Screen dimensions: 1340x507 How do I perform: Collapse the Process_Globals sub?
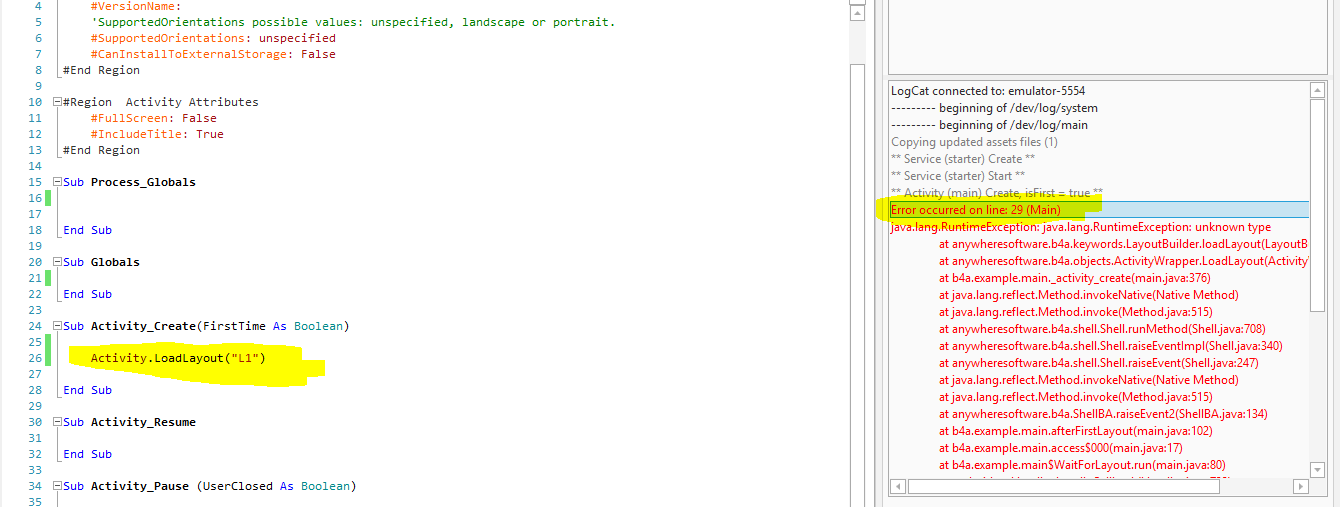coord(57,182)
